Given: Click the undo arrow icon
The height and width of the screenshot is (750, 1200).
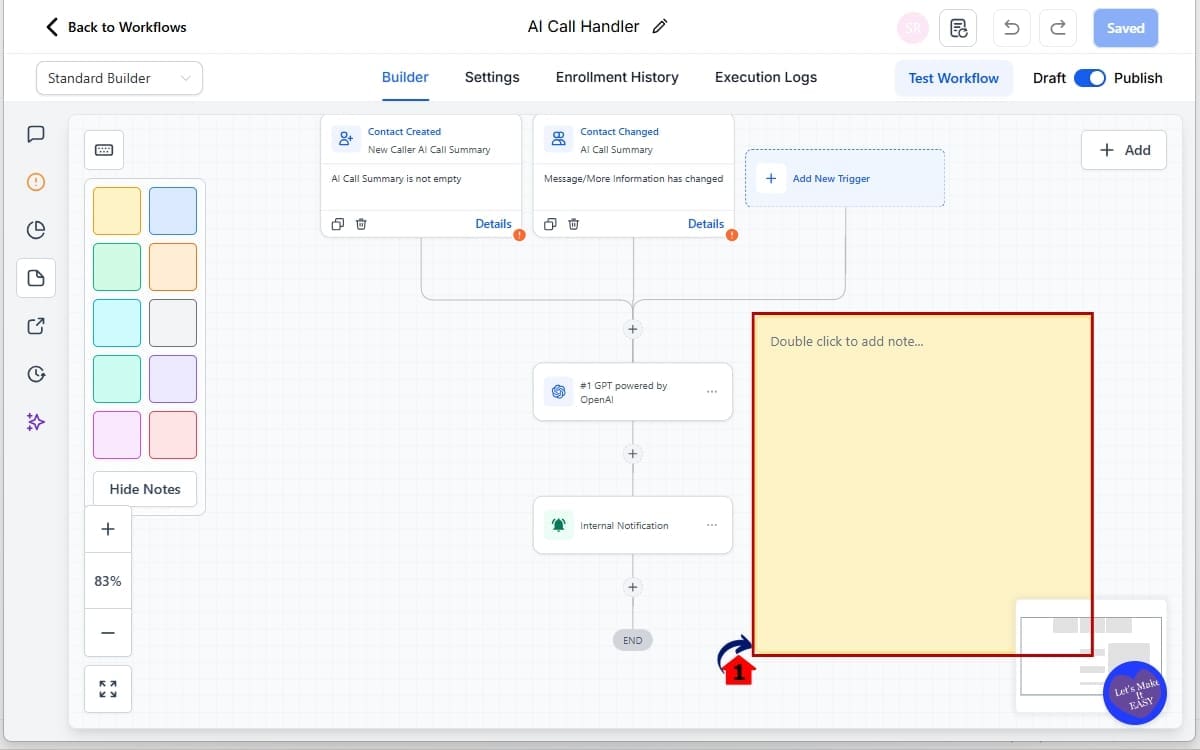Looking at the screenshot, I should point(1011,28).
